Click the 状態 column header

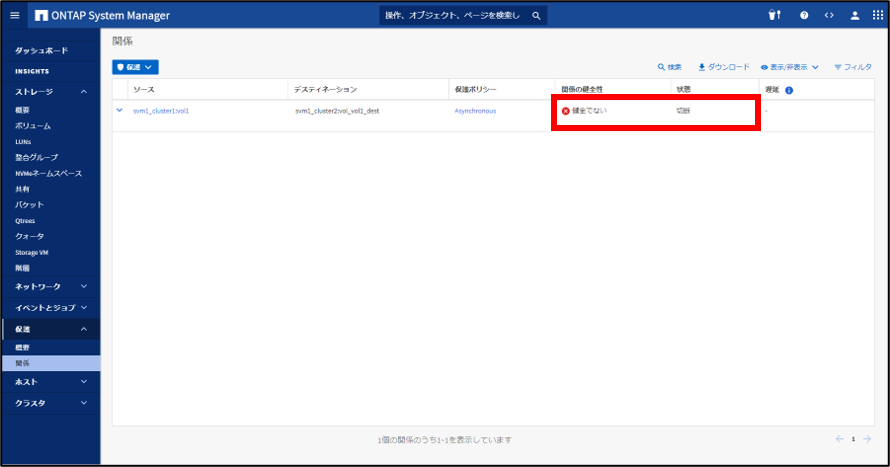coord(683,90)
